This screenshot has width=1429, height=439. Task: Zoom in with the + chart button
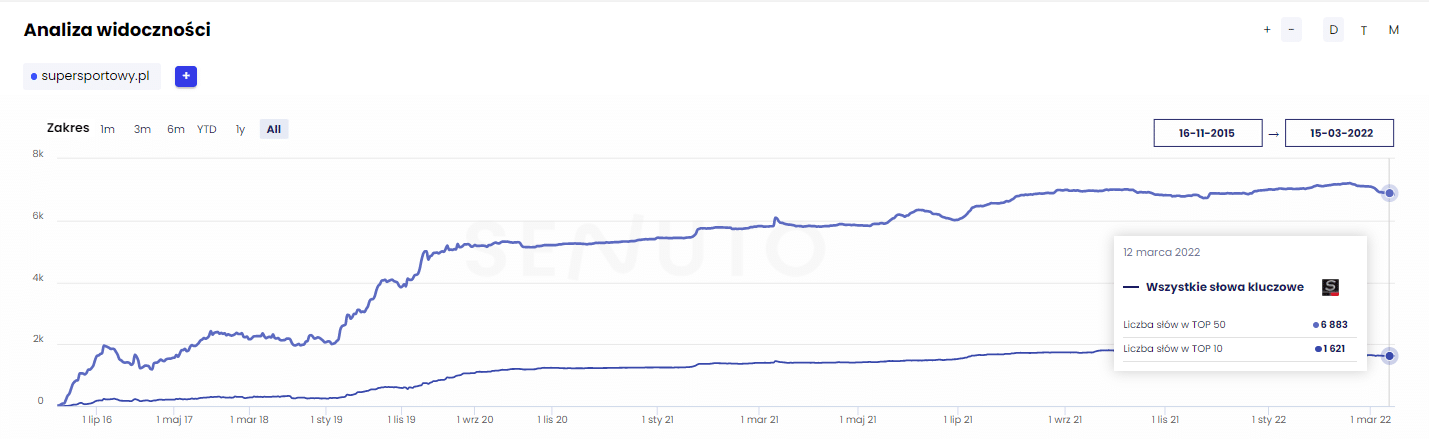(1267, 30)
